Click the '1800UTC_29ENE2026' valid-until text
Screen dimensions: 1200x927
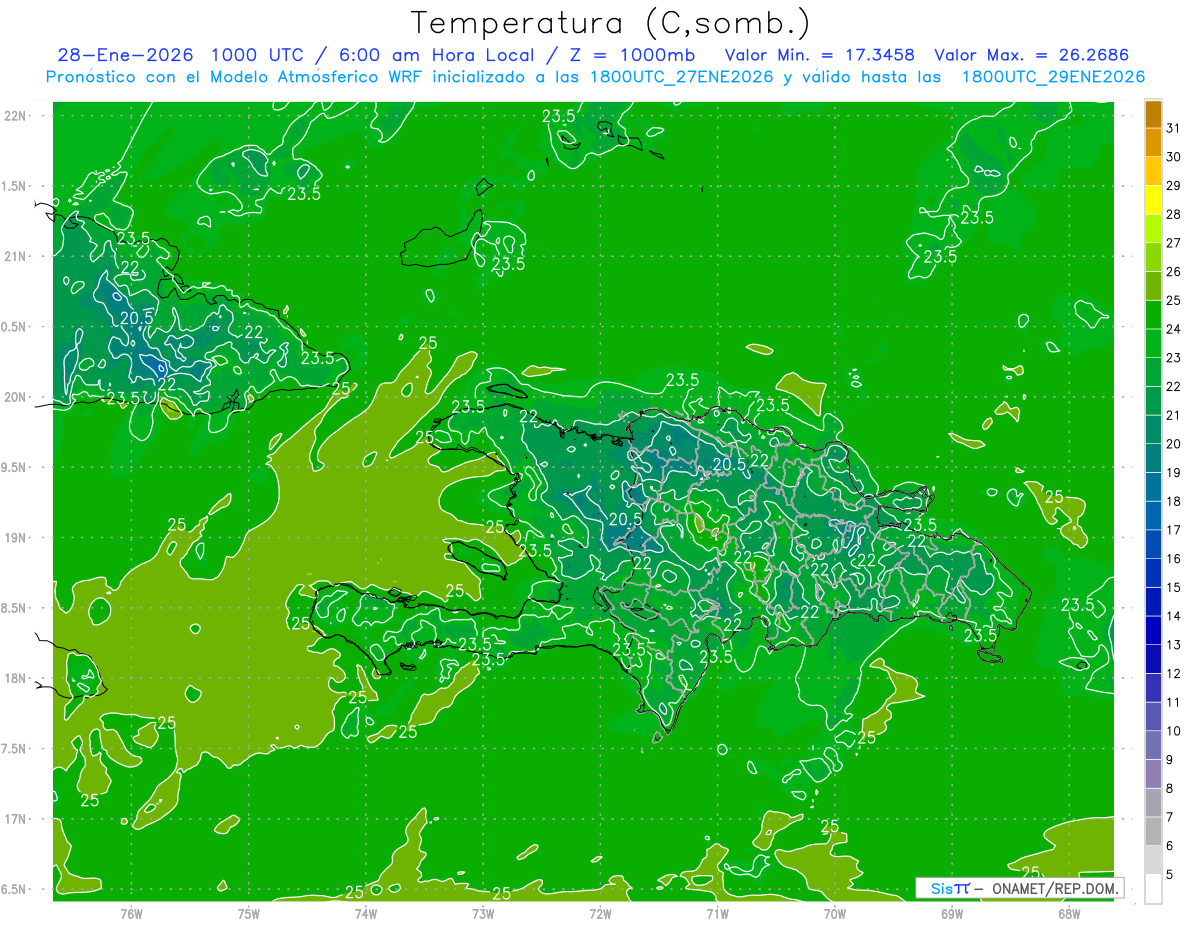[1053, 77]
